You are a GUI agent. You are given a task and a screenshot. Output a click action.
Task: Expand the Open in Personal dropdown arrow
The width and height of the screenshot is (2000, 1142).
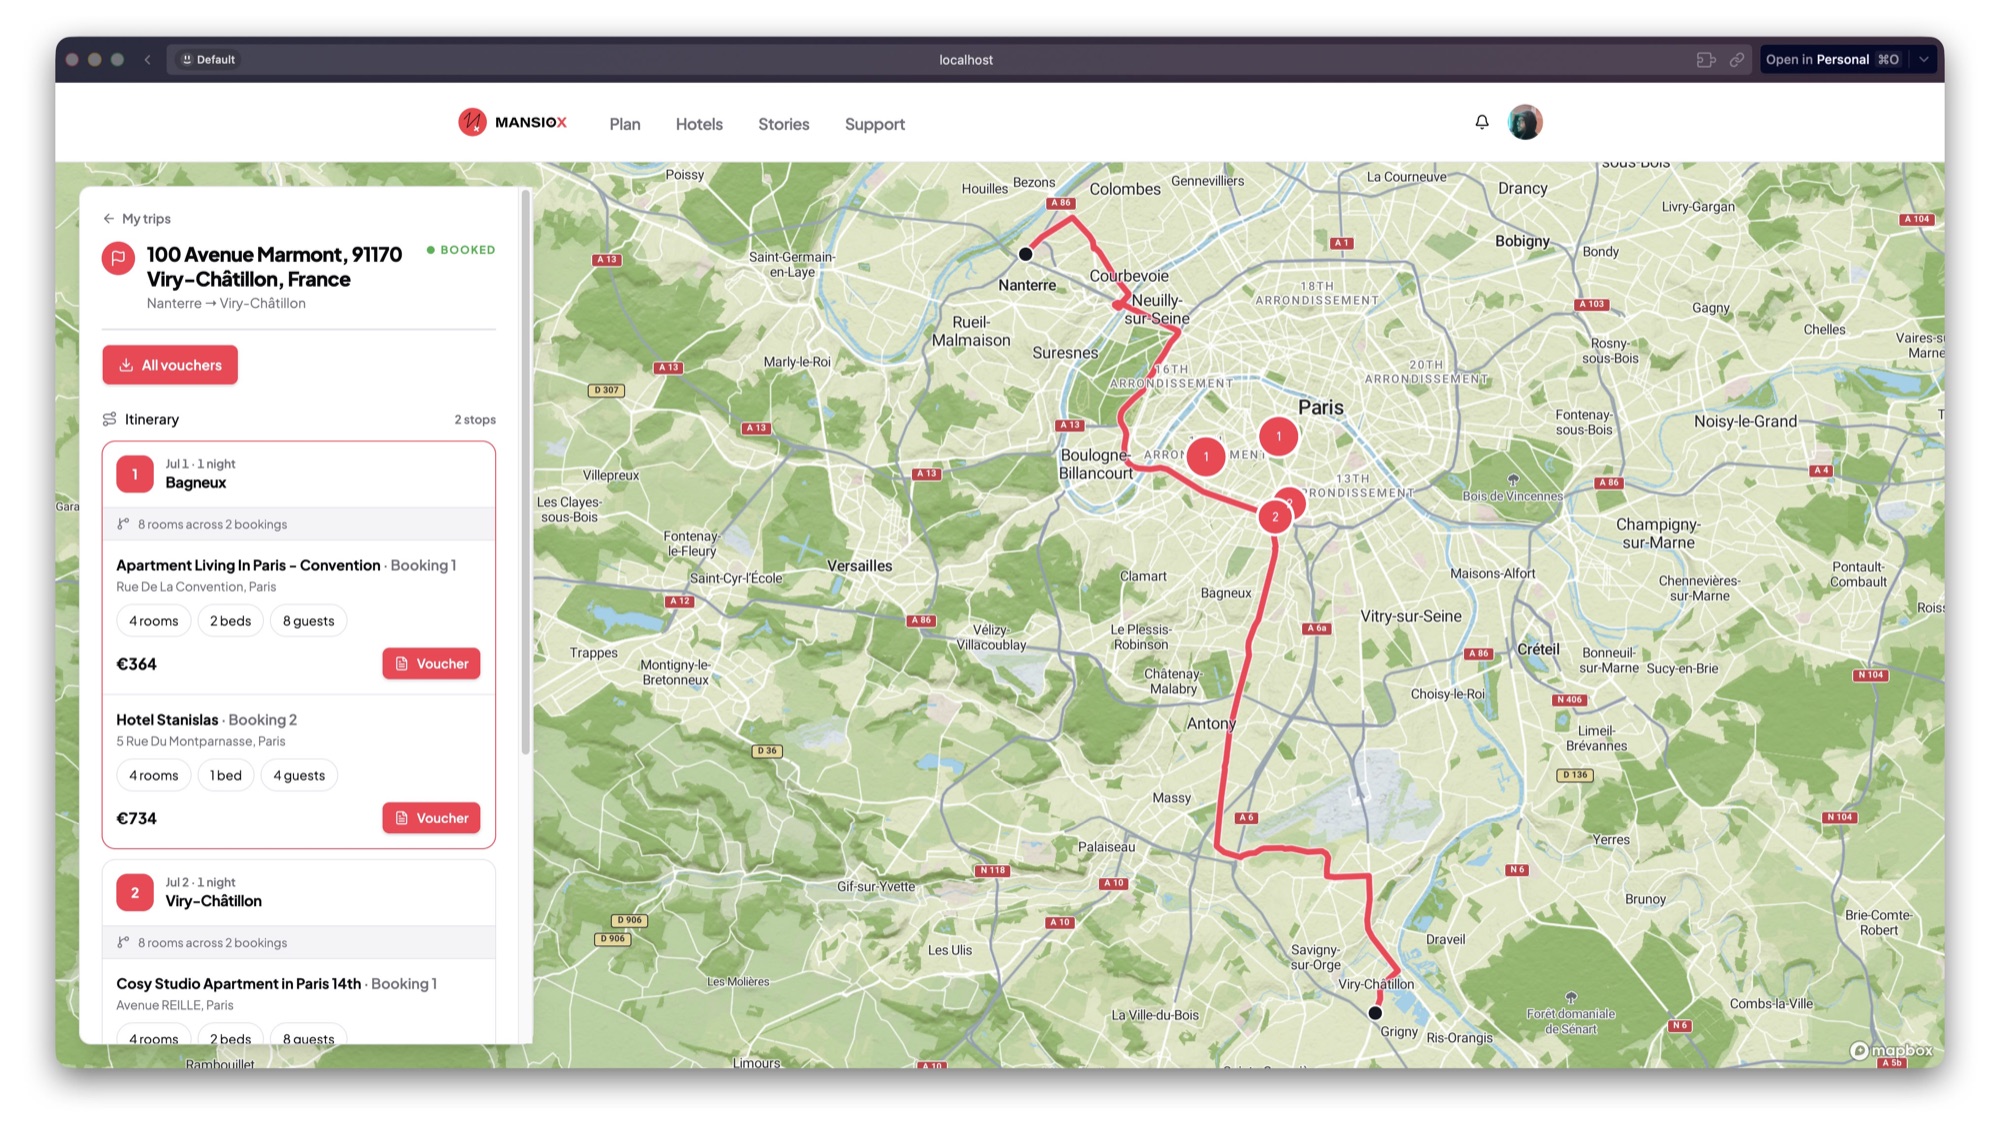[1923, 59]
